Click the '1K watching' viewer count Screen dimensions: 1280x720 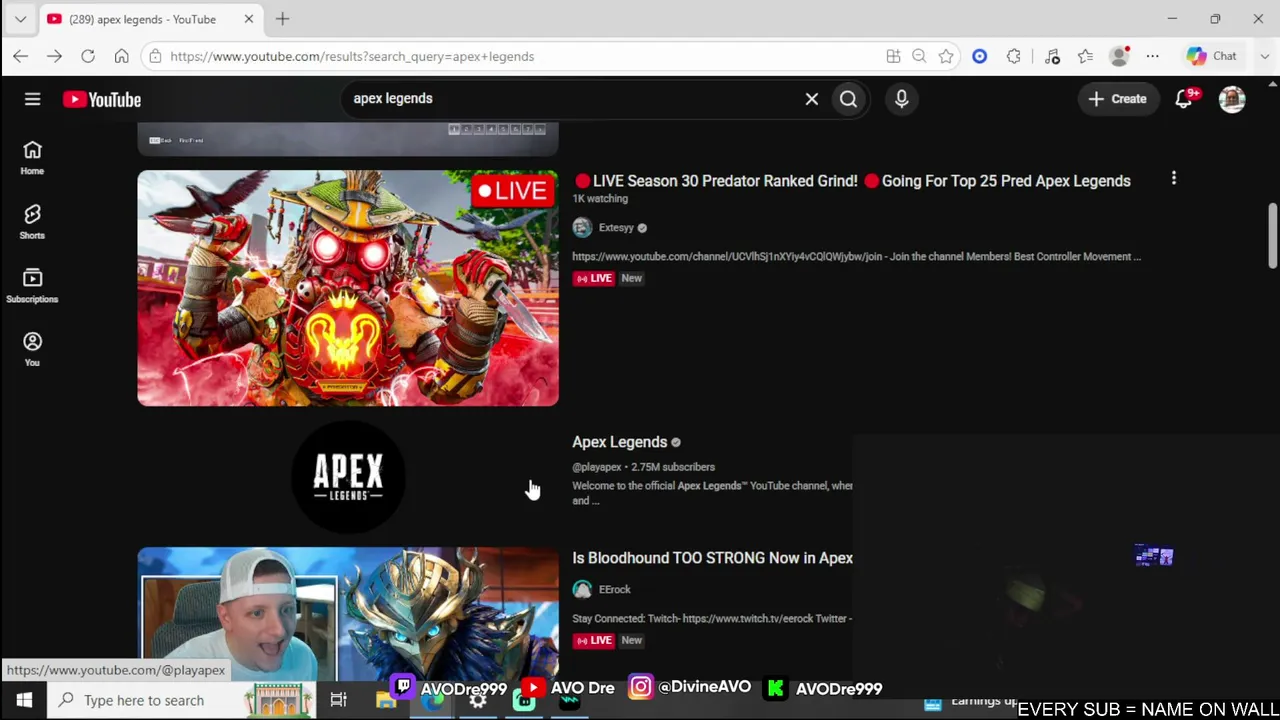600,199
